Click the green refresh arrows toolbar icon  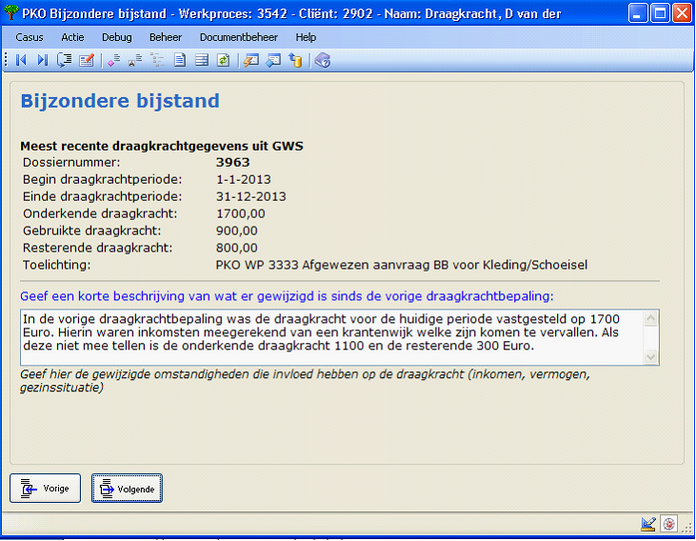tap(223, 60)
